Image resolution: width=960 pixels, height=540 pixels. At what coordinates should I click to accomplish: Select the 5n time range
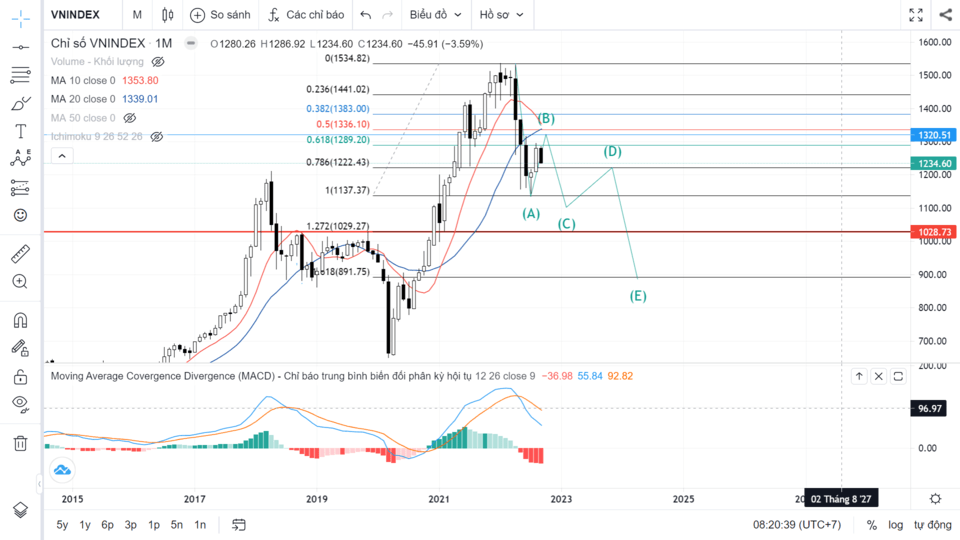point(176,525)
